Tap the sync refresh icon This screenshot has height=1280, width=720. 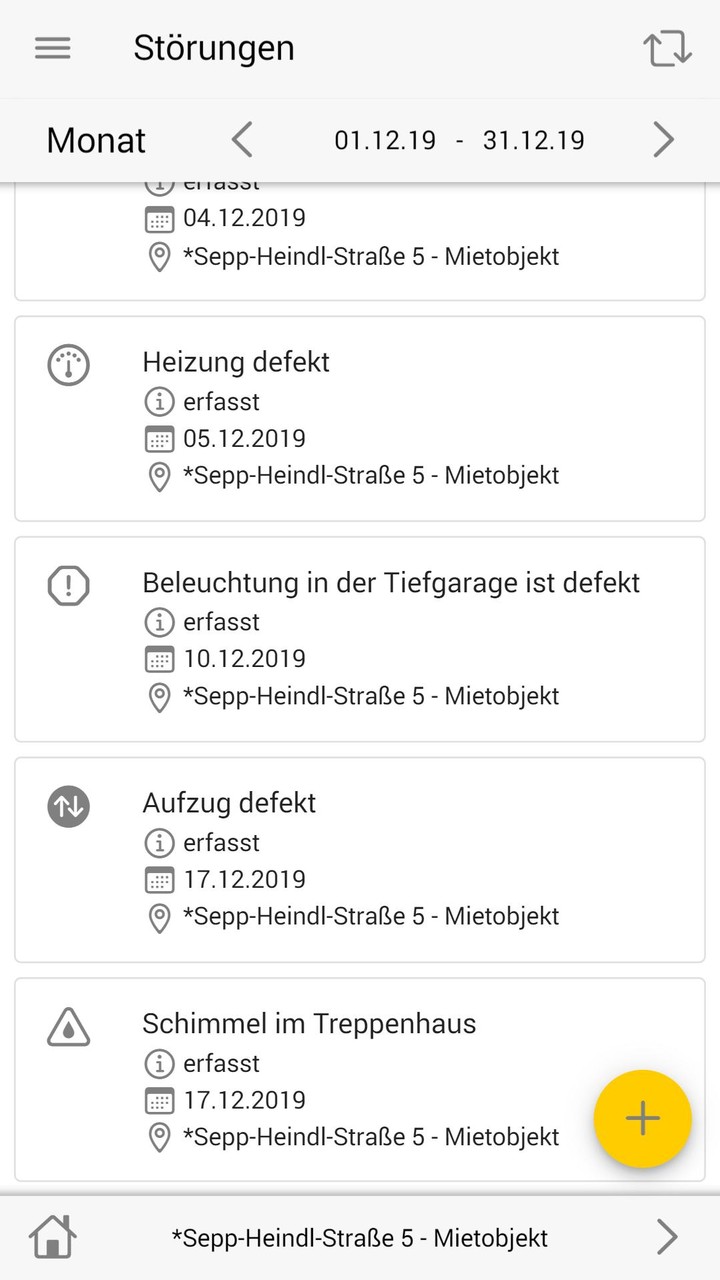pos(667,48)
